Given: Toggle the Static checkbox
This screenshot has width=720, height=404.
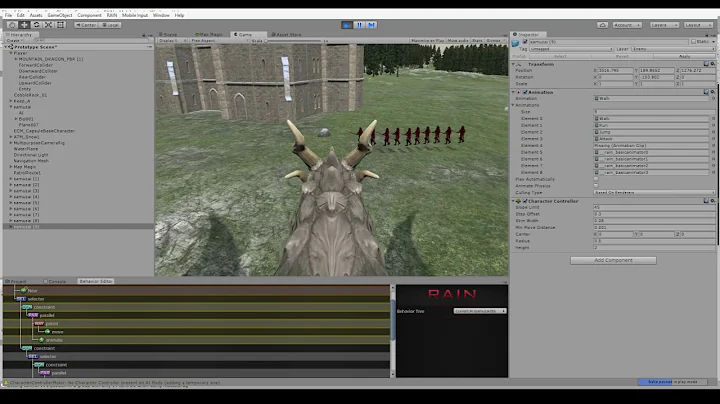Looking at the screenshot, I should (x=693, y=42).
